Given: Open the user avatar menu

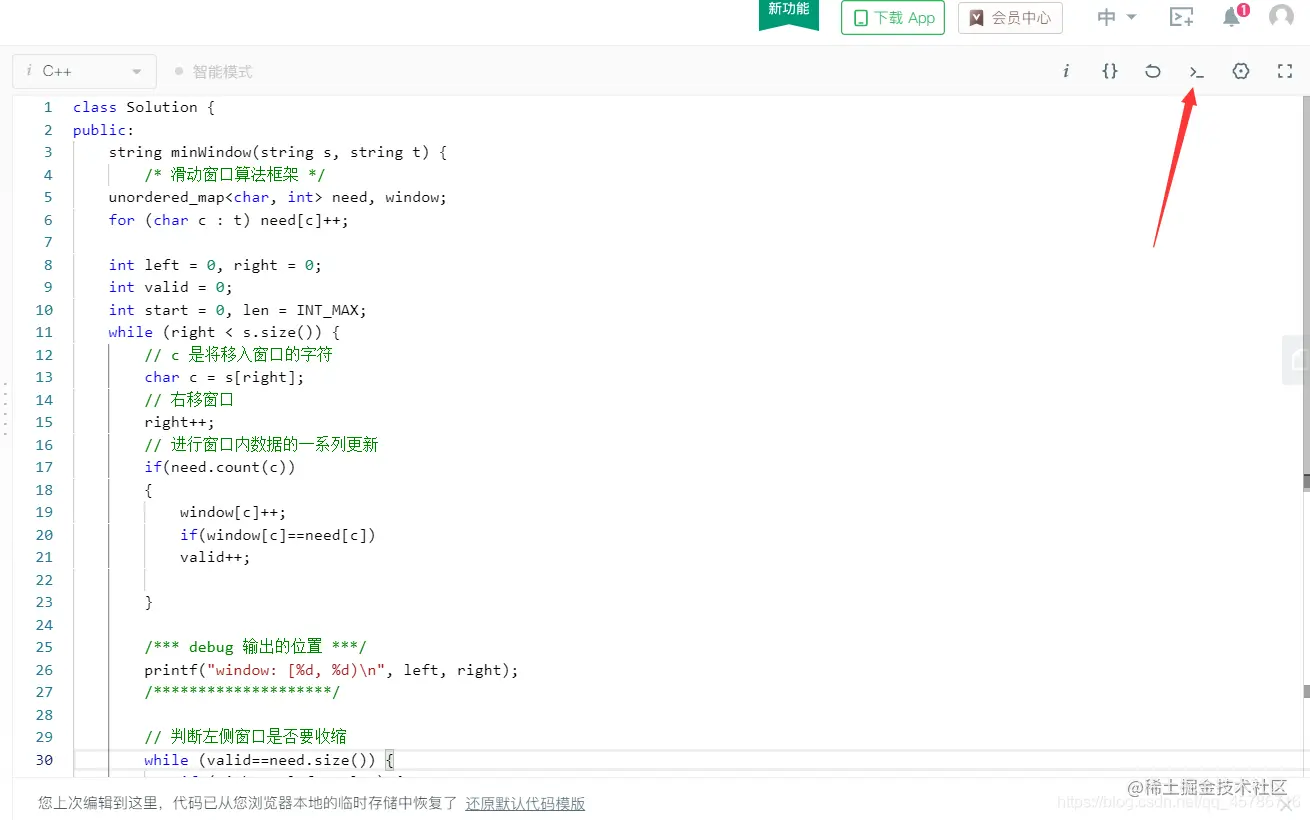Looking at the screenshot, I should (x=1281, y=16).
